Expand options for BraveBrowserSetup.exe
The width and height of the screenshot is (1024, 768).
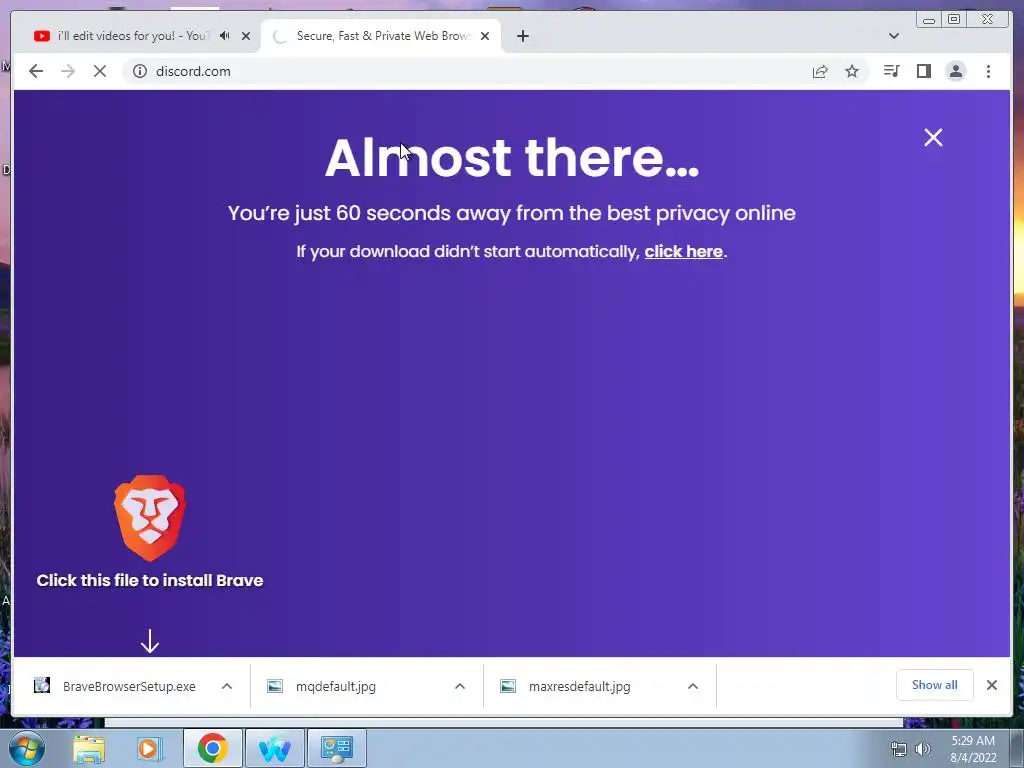(x=227, y=686)
